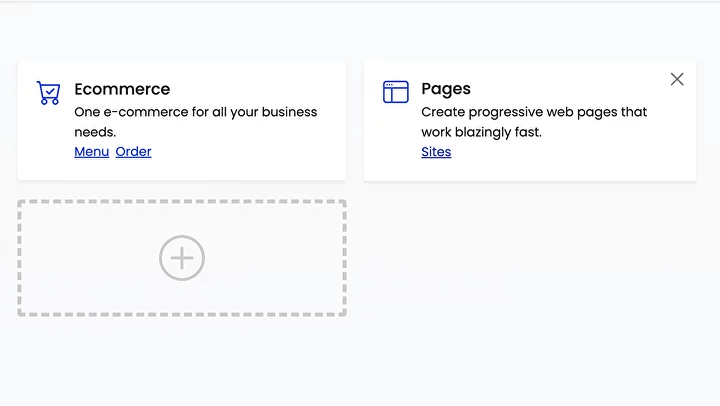
Task: Click "work blazingly fast." text line
Action: 481,132
